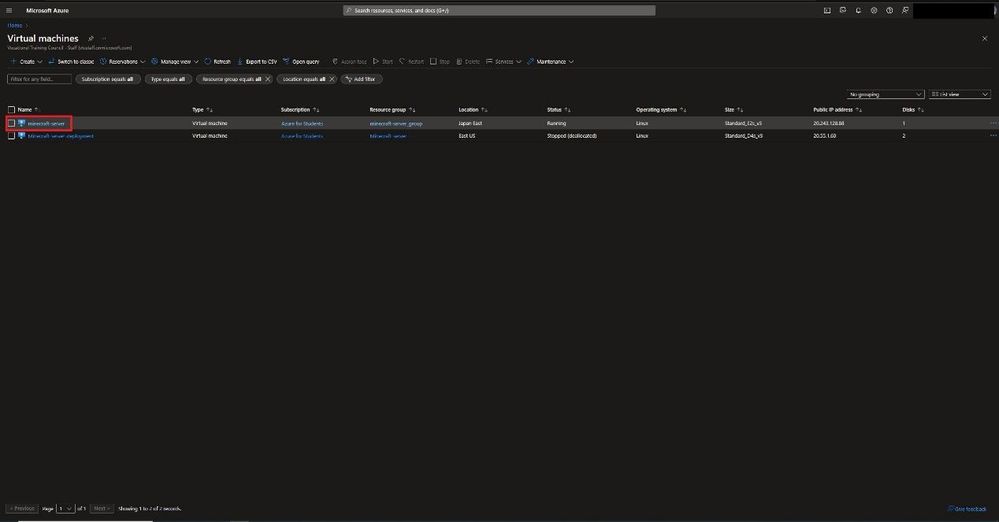Sort by the Subscription column
The width and height of the screenshot is (999, 522).
pyautogui.click(x=300, y=110)
